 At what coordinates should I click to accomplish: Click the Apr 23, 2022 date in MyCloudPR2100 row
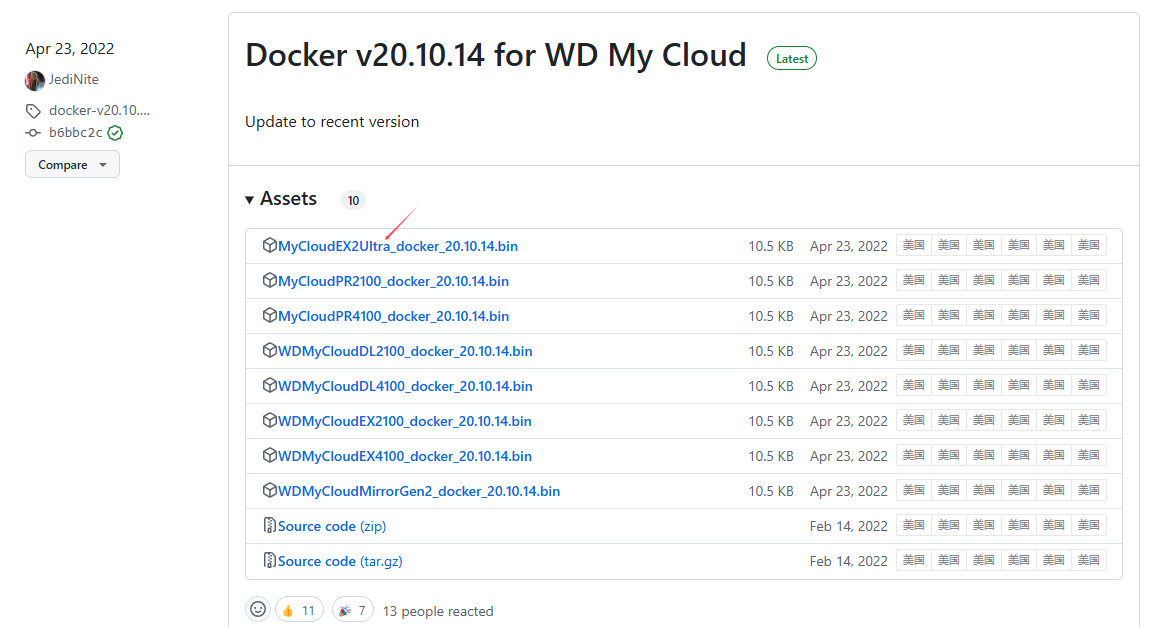[x=849, y=281]
